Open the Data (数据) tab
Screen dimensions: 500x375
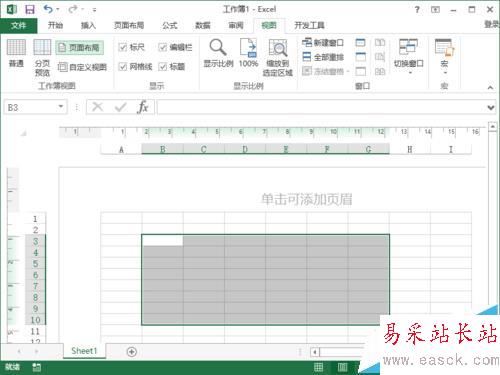pyautogui.click(x=203, y=25)
